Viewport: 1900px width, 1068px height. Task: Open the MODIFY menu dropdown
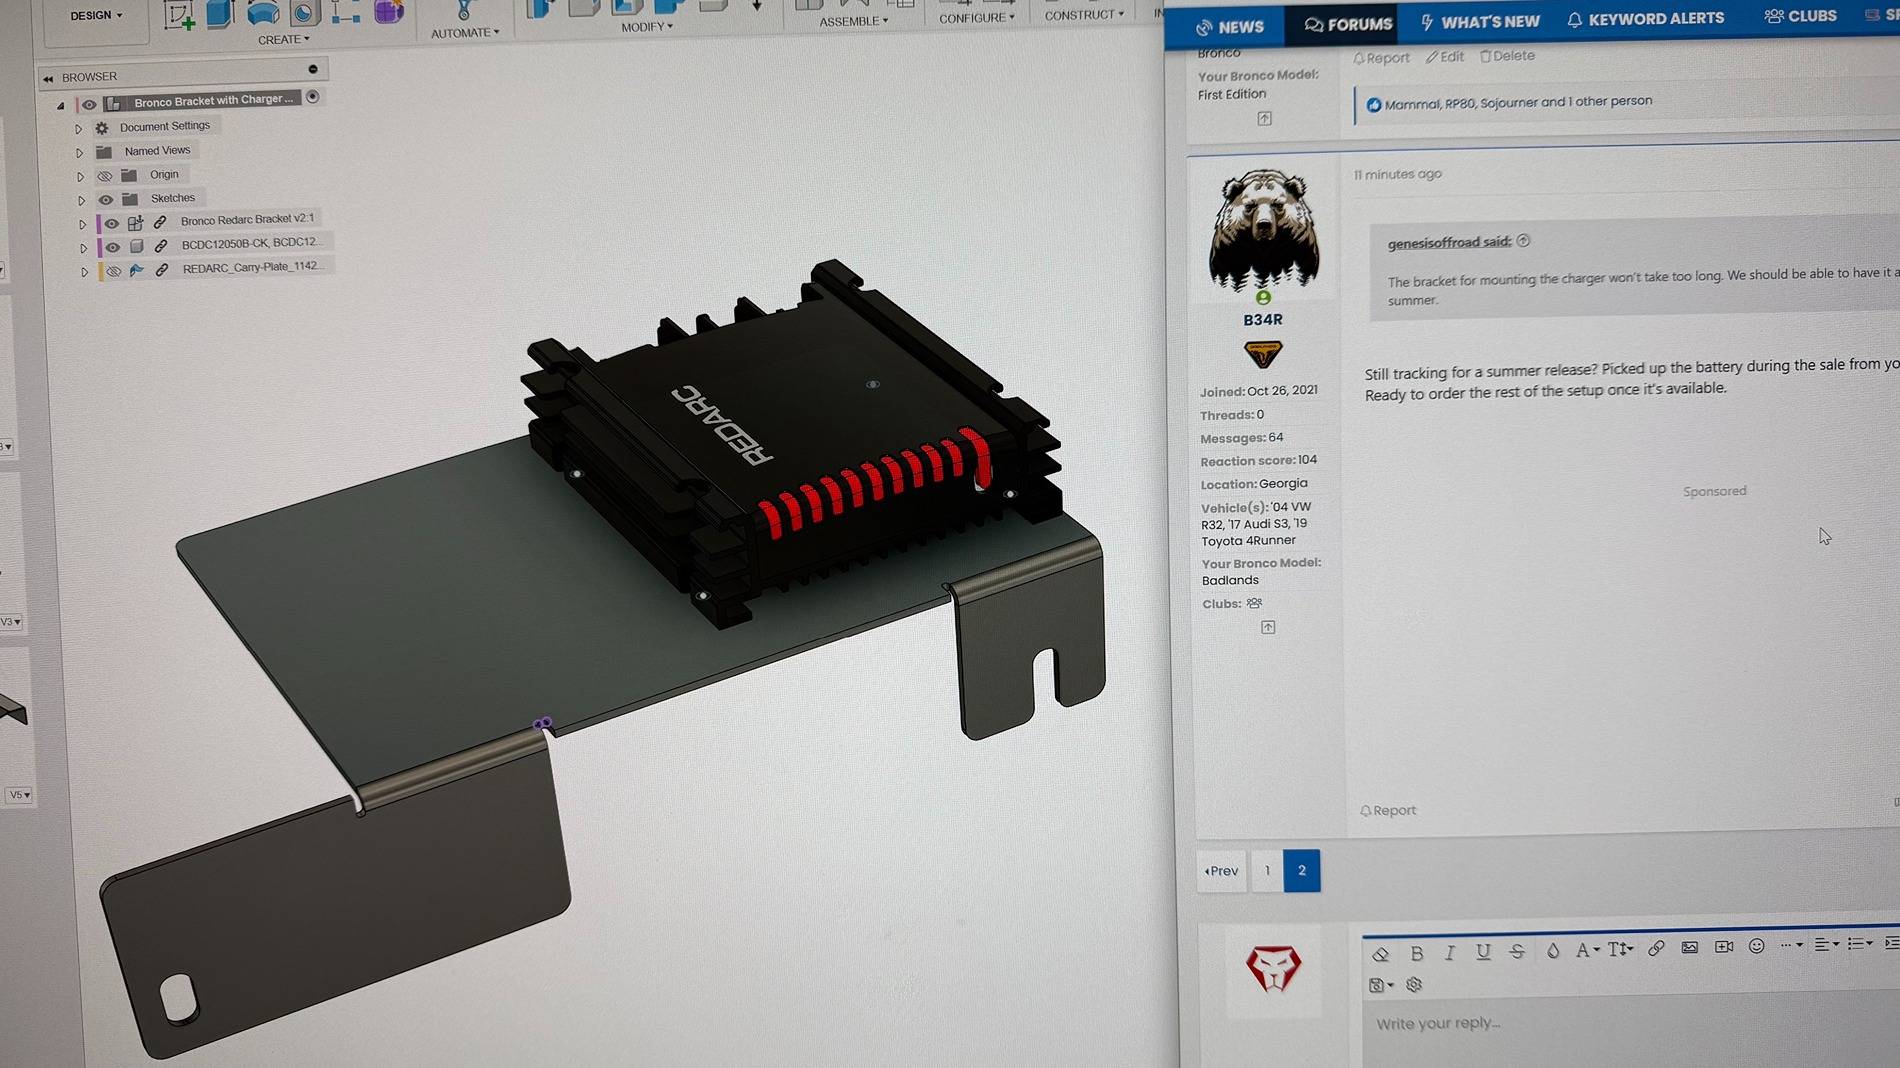[x=647, y=27]
